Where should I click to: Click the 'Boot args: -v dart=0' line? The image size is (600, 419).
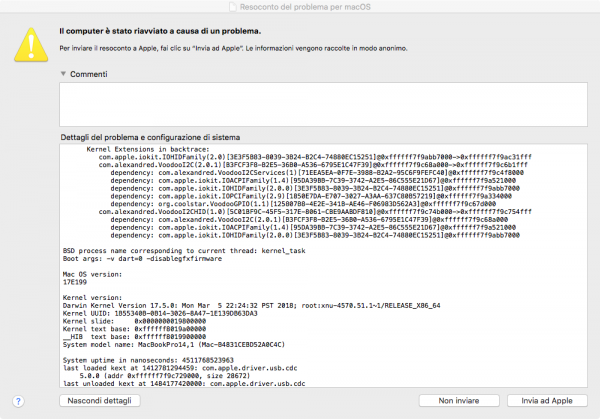coord(142,259)
